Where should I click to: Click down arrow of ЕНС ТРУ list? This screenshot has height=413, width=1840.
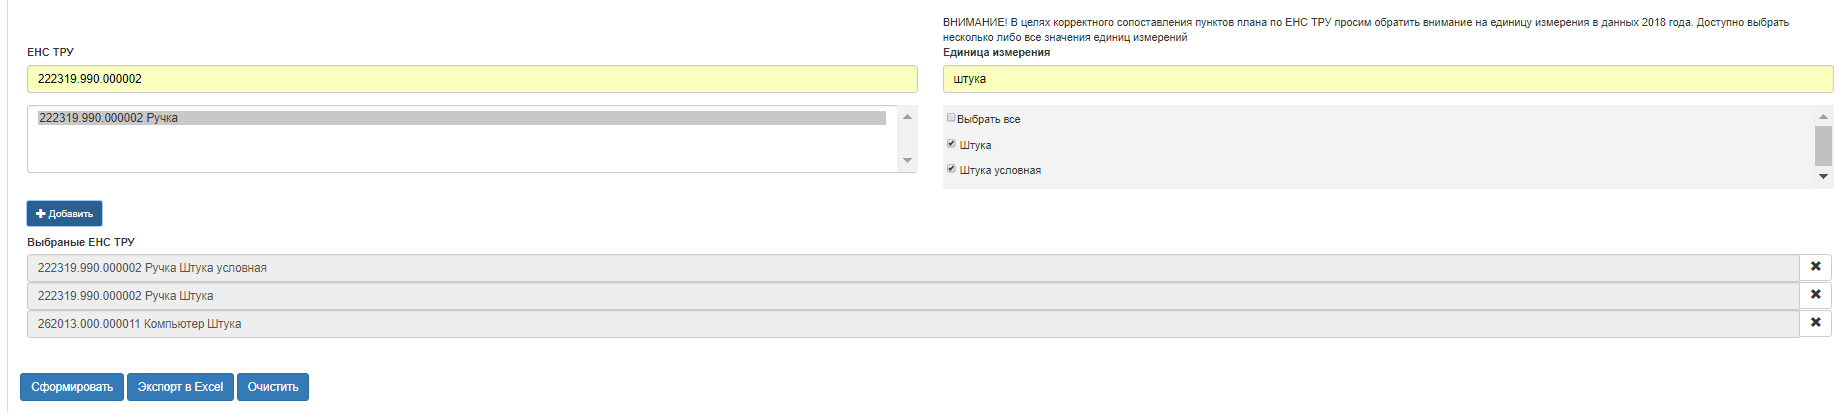(907, 160)
